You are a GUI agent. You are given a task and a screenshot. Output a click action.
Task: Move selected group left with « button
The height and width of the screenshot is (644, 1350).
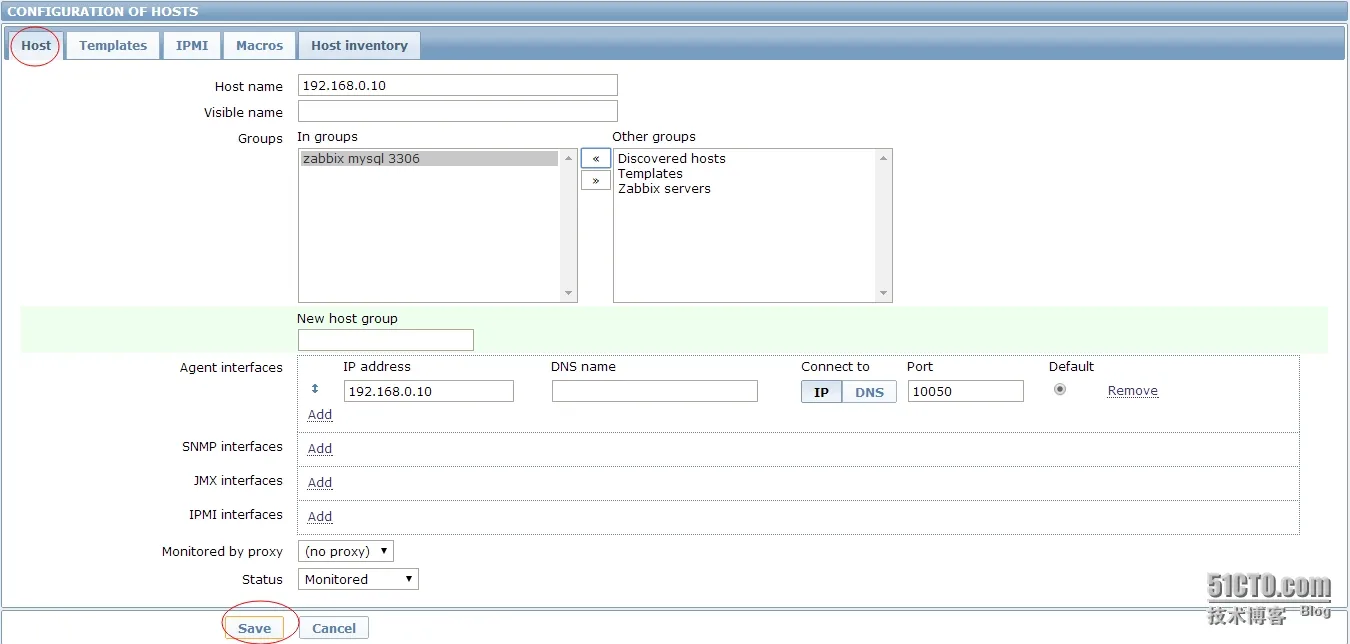(x=595, y=159)
